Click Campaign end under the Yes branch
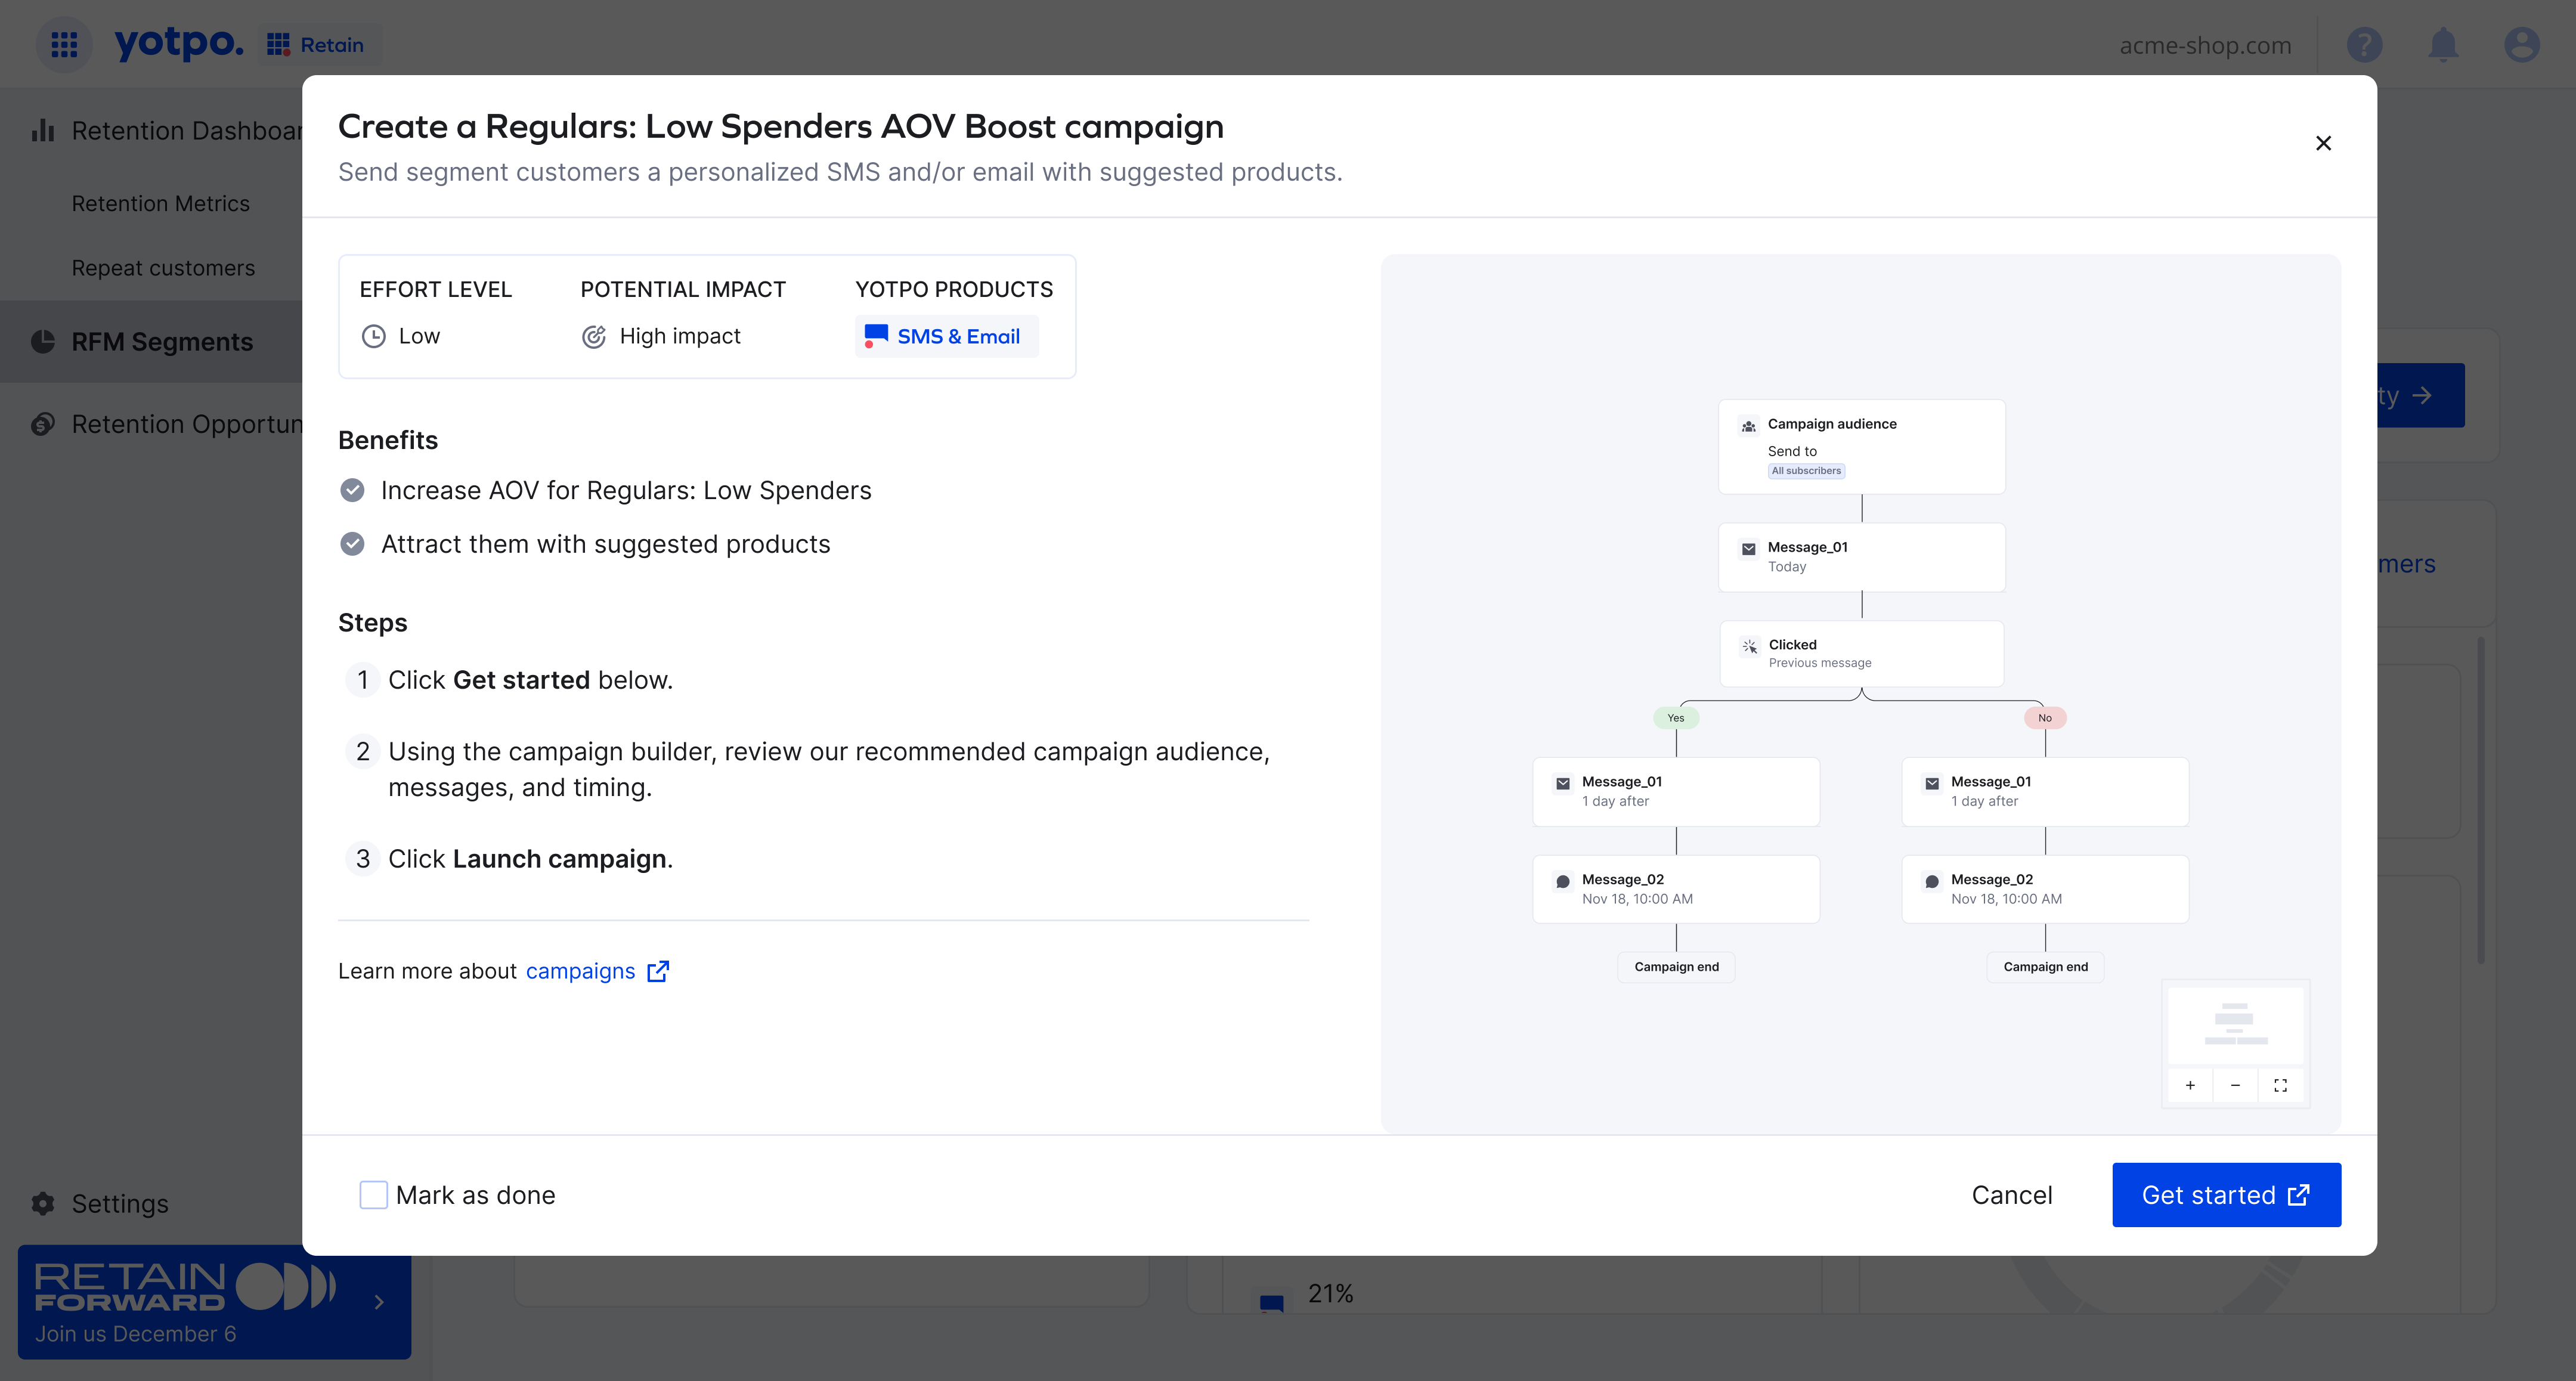Viewport: 2576px width, 1381px height. tap(1676, 967)
